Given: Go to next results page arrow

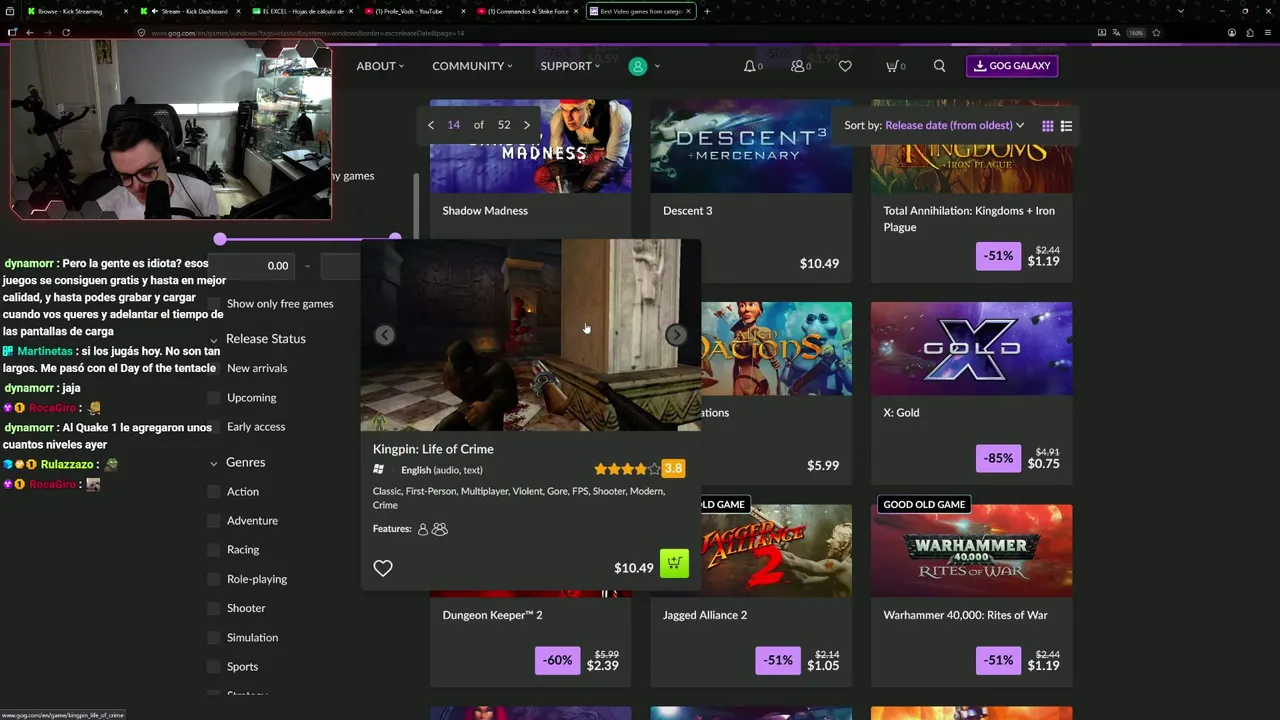Looking at the screenshot, I should pyautogui.click(x=527, y=125).
